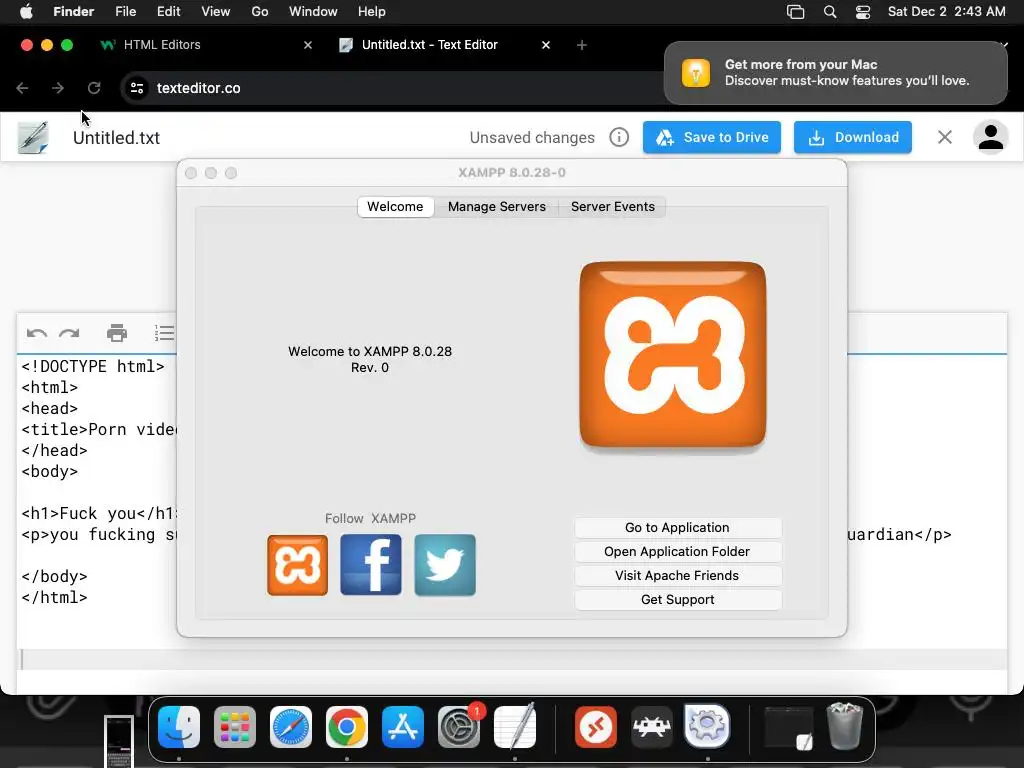Launch Safari from the Dock
The height and width of the screenshot is (768, 1024).
tap(291, 727)
